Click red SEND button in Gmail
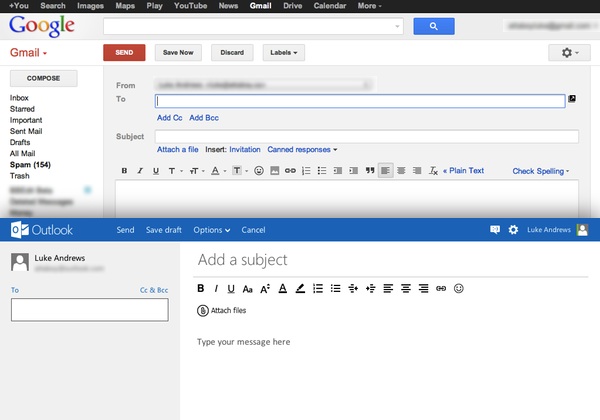600x420 pixels. point(124,52)
